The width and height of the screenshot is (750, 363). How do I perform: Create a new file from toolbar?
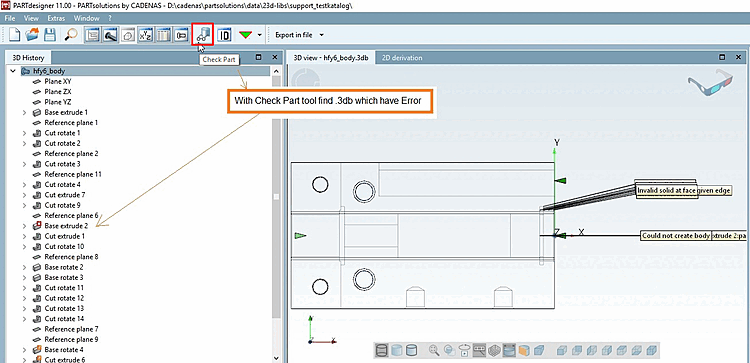coord(15,35)
